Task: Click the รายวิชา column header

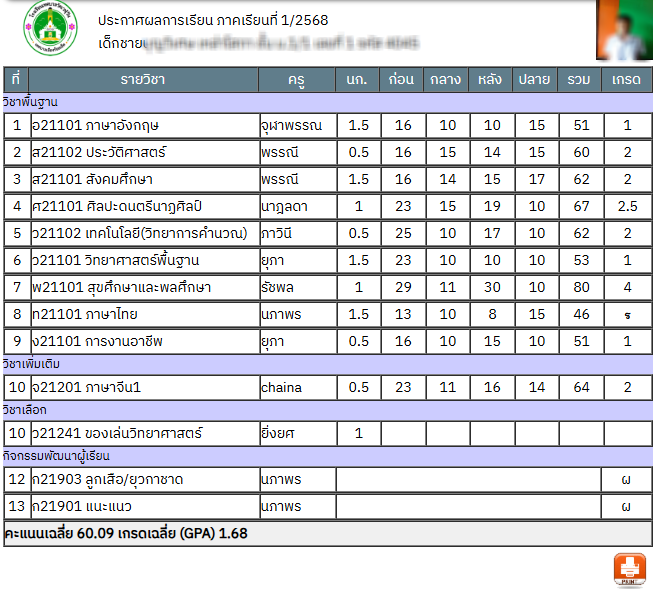Action: click(x=143, y=79)
